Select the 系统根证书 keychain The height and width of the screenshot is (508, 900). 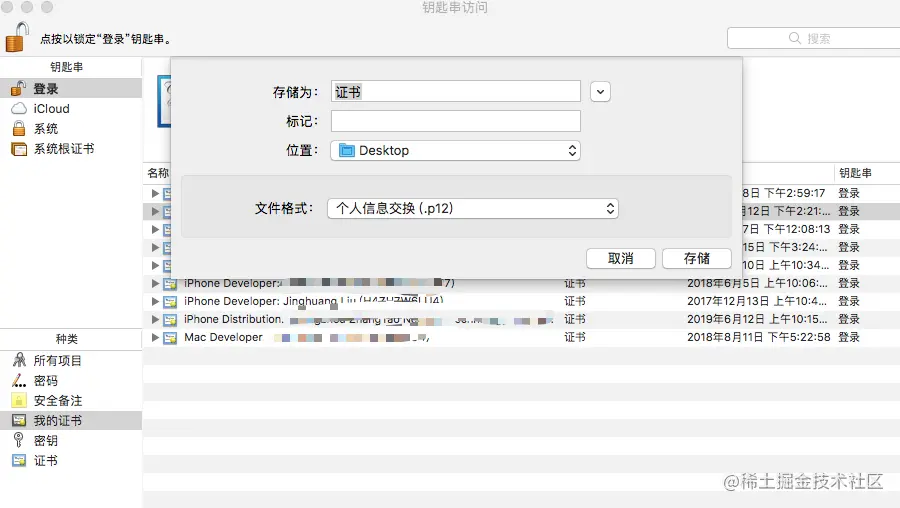(x=71, y=149)
